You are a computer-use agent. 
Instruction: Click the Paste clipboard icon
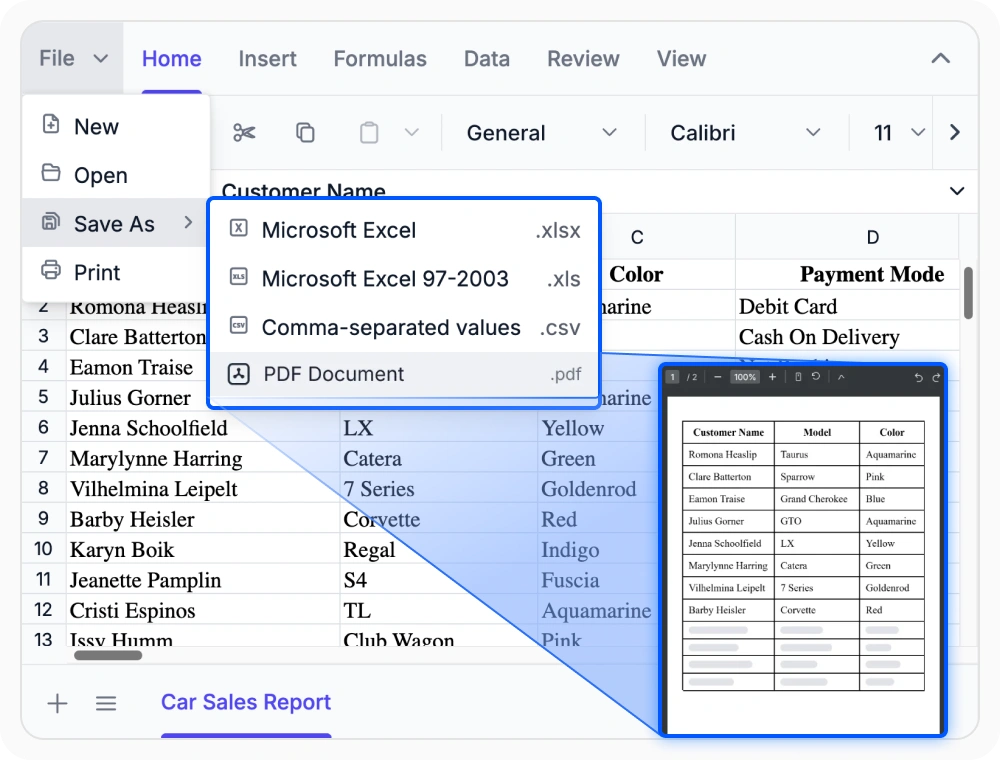[x=369, y=133]
